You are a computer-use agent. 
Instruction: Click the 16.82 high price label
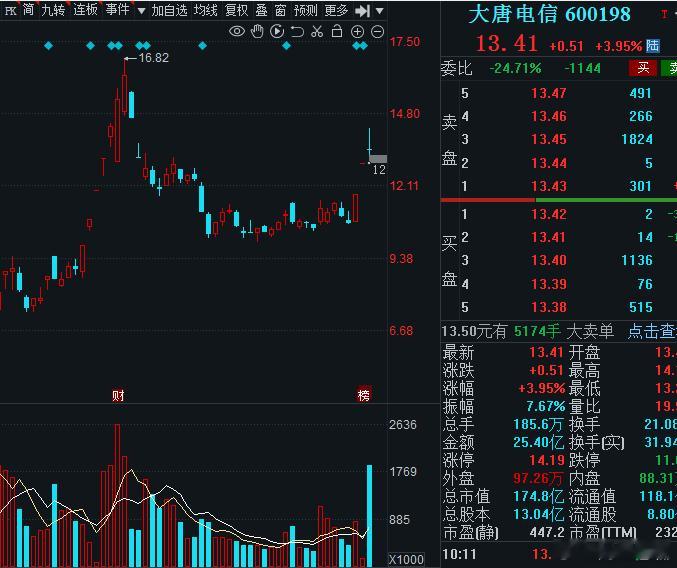click(x=153, y=58)
